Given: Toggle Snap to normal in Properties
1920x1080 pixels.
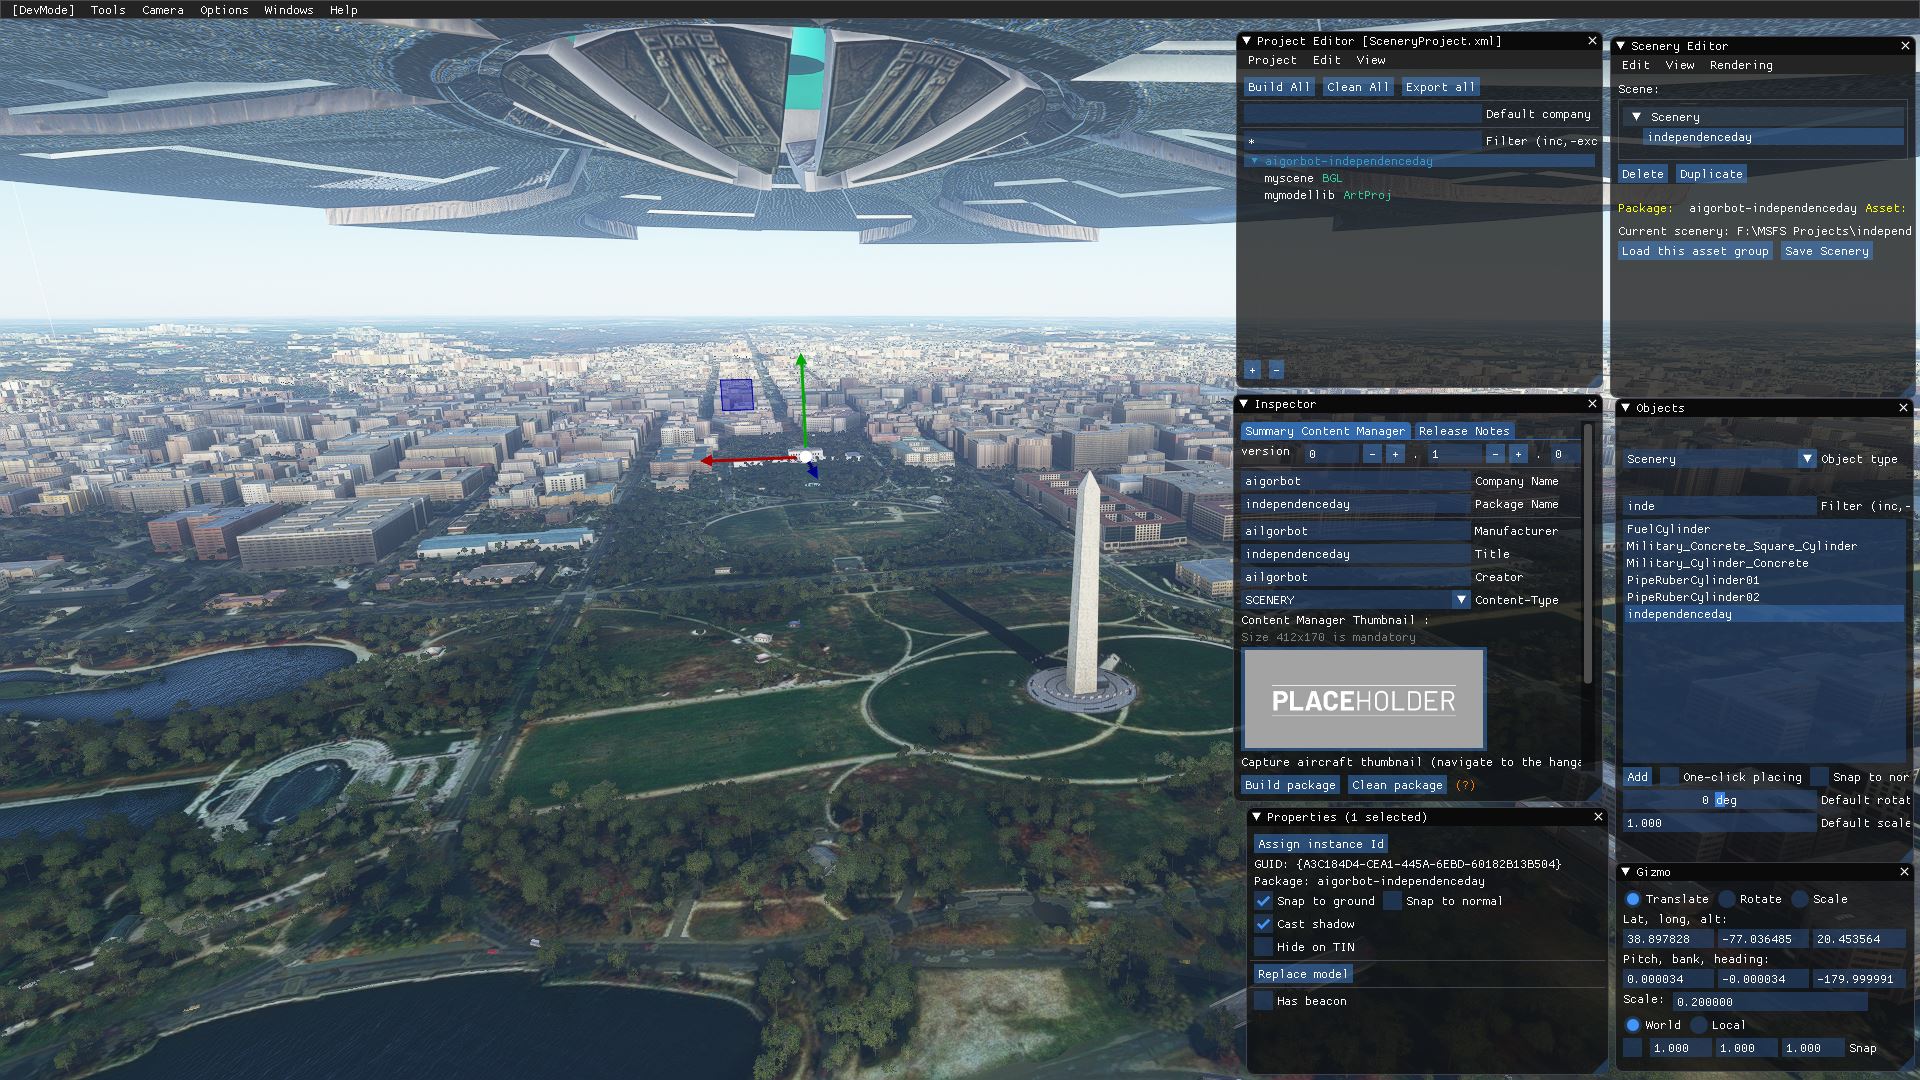Looking at the screenshot, I should 1393,901.
